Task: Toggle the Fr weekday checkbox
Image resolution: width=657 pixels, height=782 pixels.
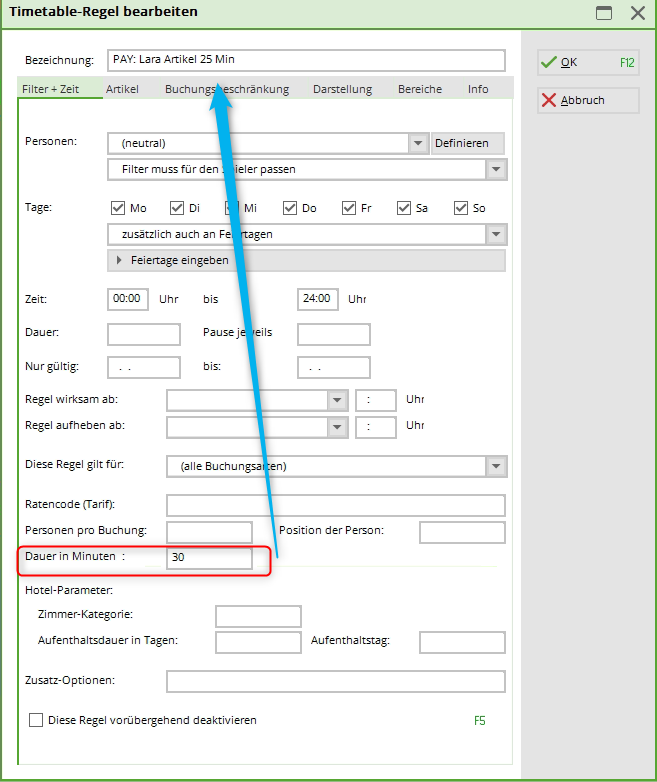Action: point(349,208)
